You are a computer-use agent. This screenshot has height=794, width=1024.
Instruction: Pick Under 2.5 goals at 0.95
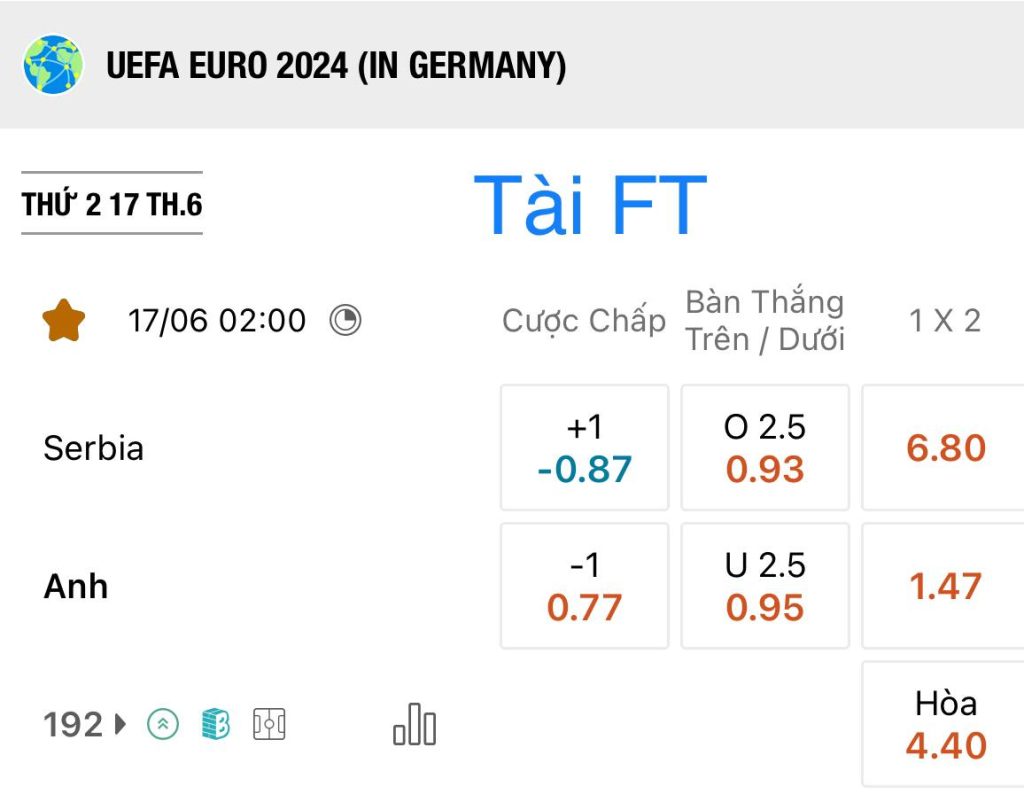point(765,586)
